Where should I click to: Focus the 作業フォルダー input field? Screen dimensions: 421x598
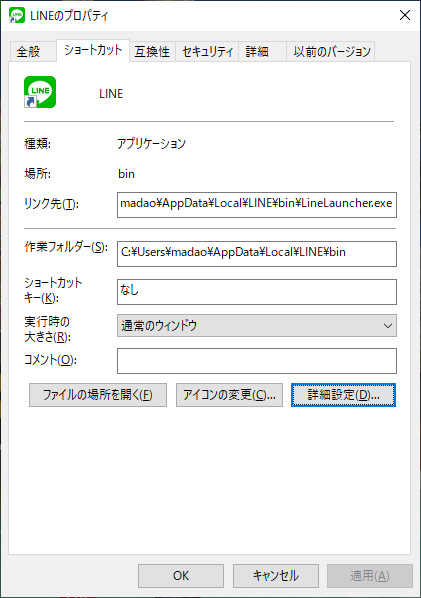(257, 254)
